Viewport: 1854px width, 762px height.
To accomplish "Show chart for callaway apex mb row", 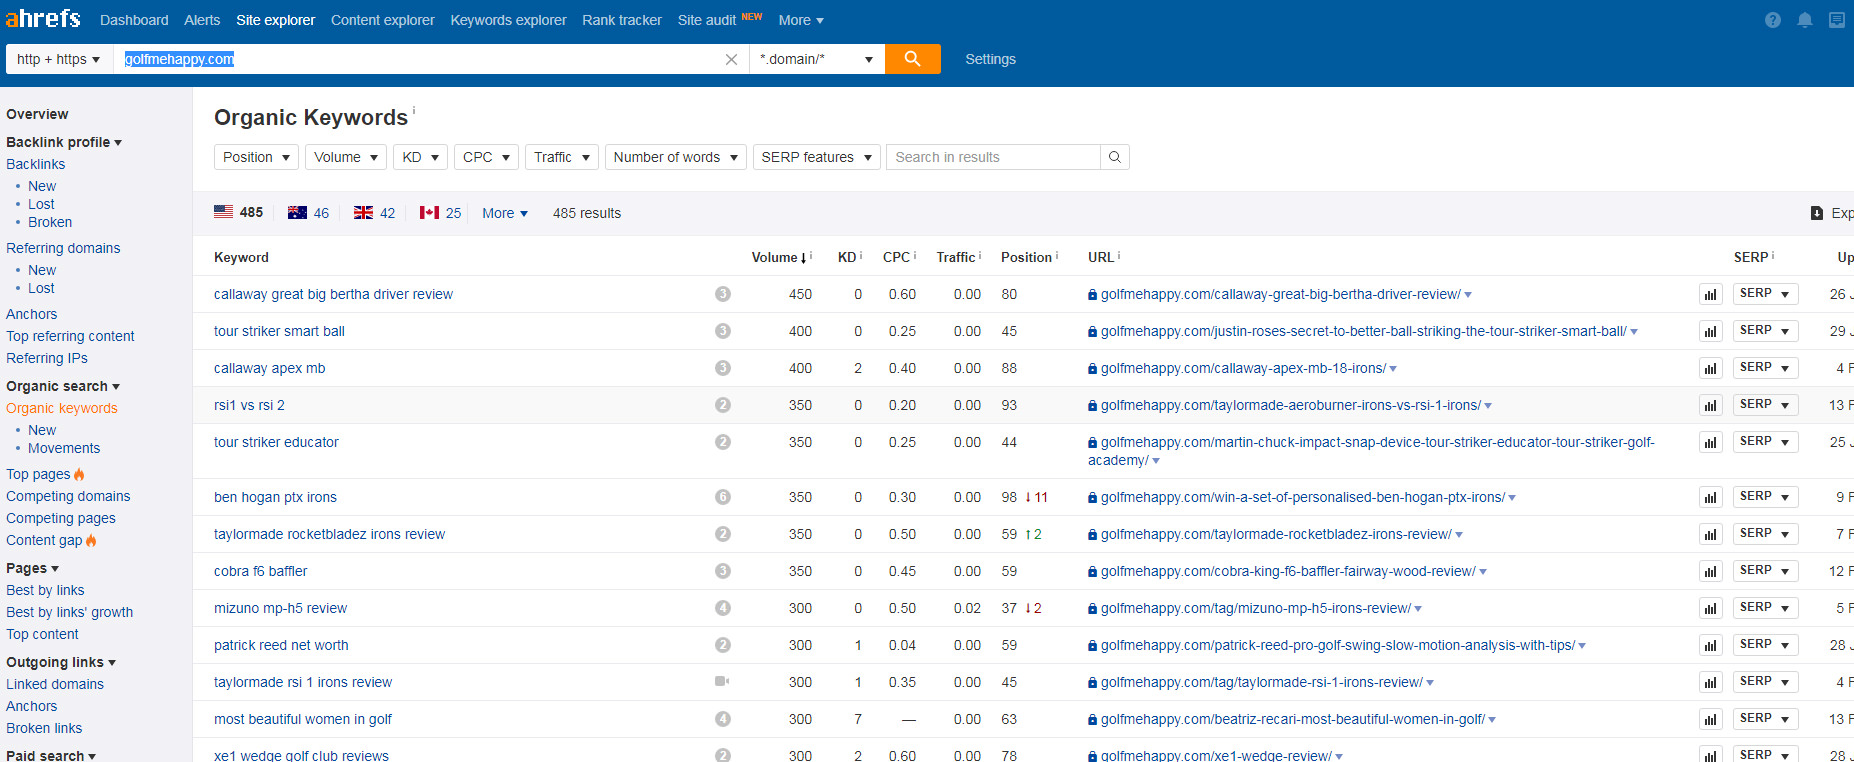I will (x=1711, y=368).
